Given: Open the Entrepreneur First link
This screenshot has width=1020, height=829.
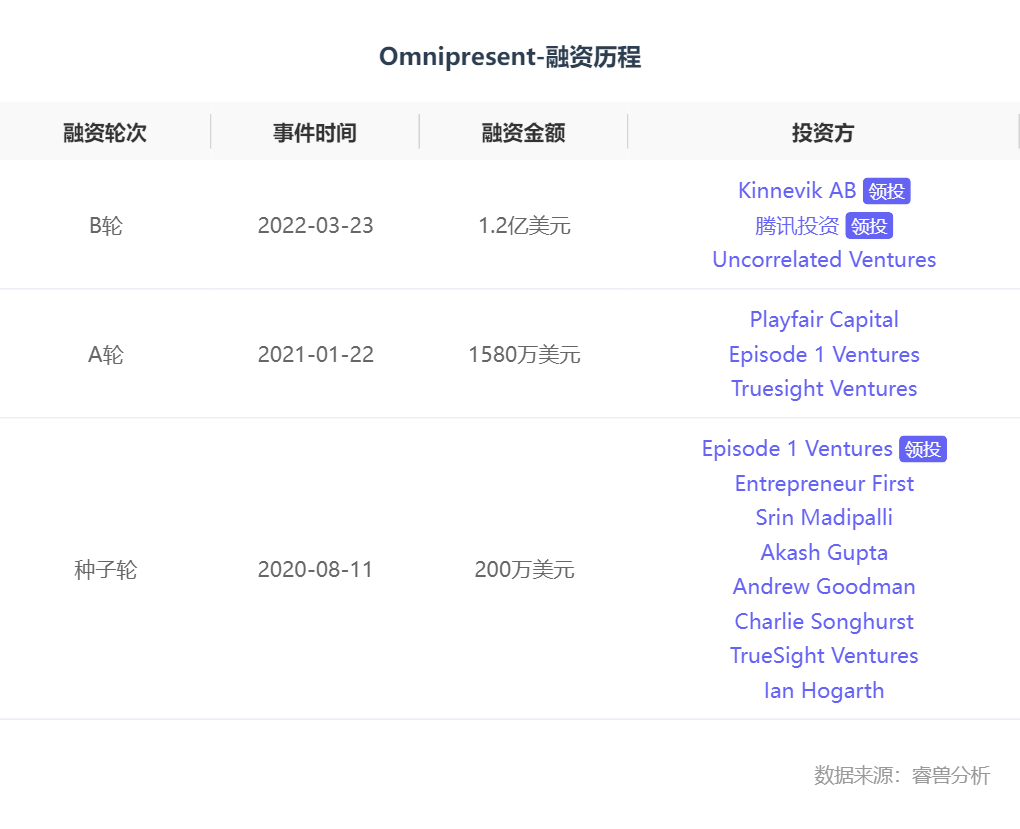Looking at the screenshot, I should [824, 483].
